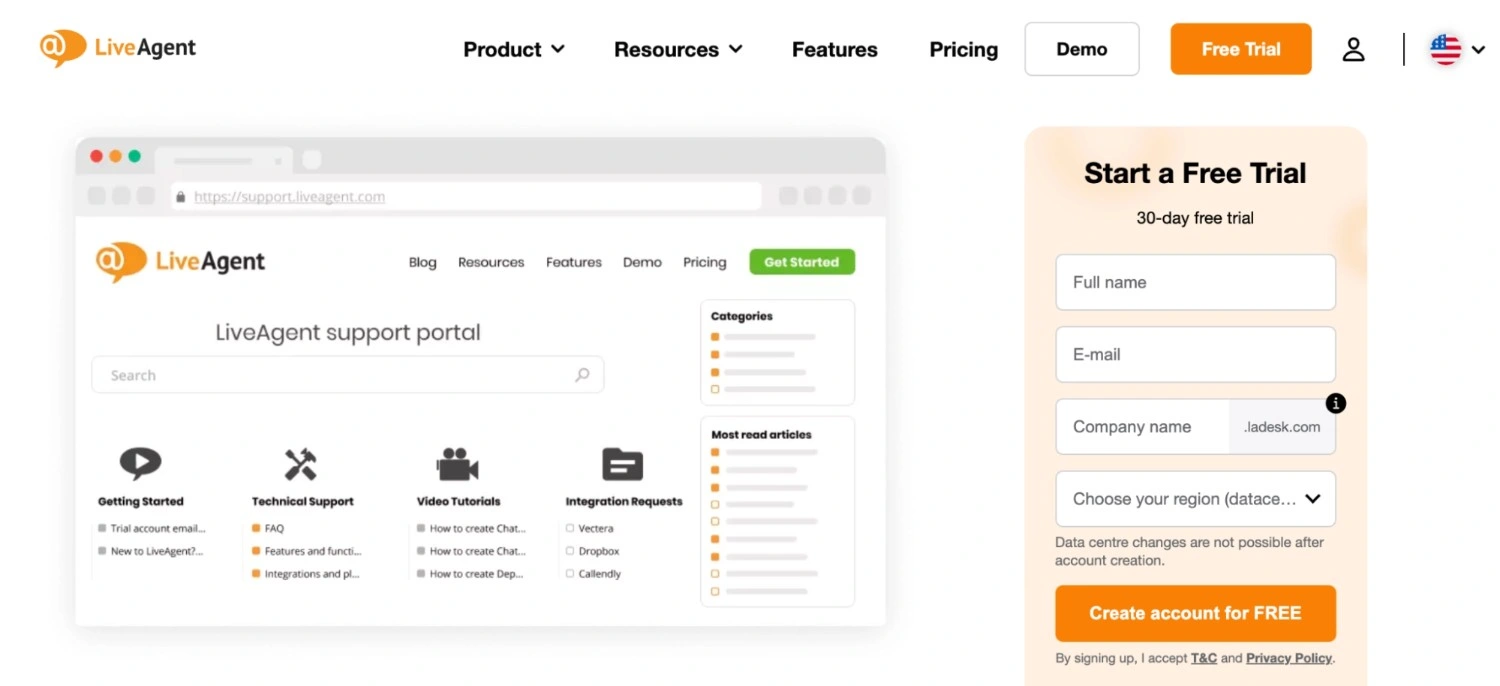Click the Callendly checkbox item
The image size is (1500, 686).
593,574
